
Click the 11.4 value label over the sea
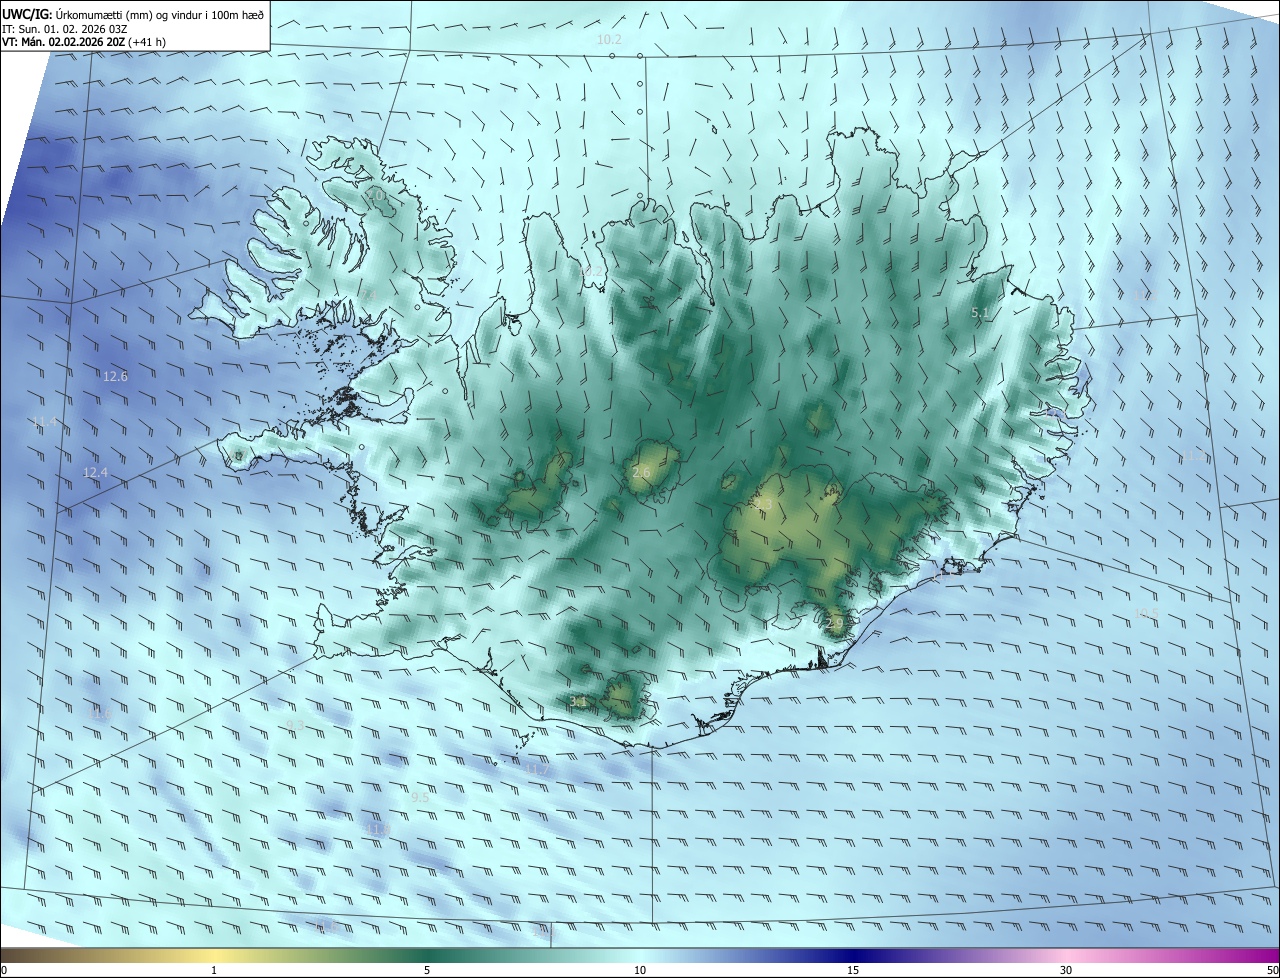tap(45, 422)
